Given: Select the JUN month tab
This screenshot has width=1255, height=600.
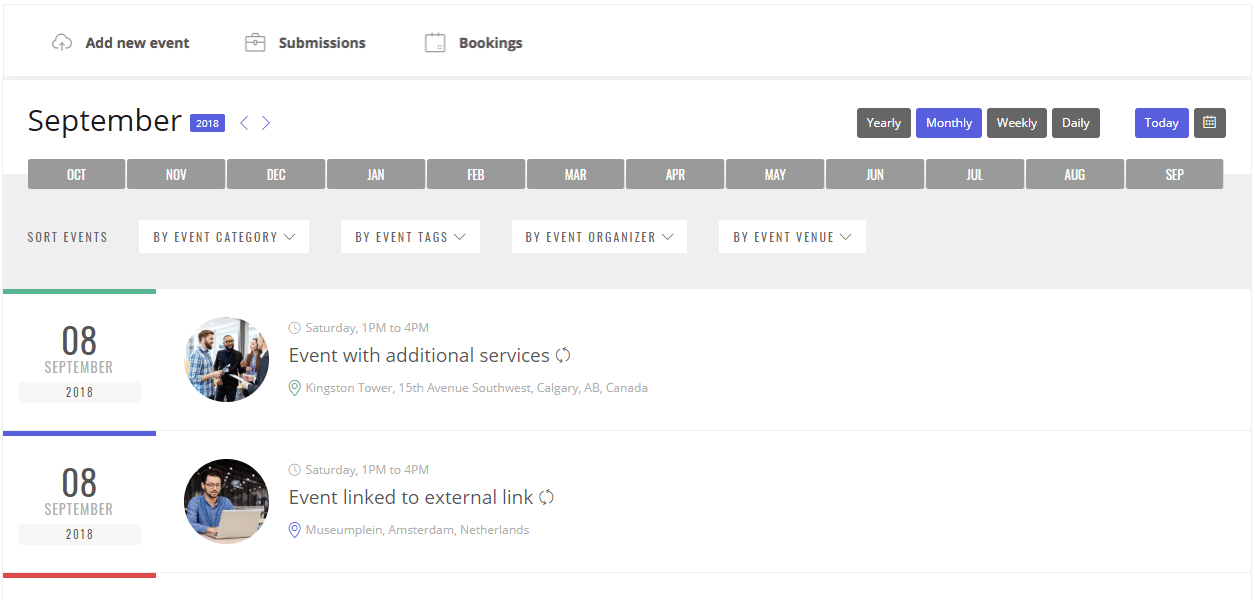Looking at the screenshot, I should pyautogui.click(x=875, y=174).
